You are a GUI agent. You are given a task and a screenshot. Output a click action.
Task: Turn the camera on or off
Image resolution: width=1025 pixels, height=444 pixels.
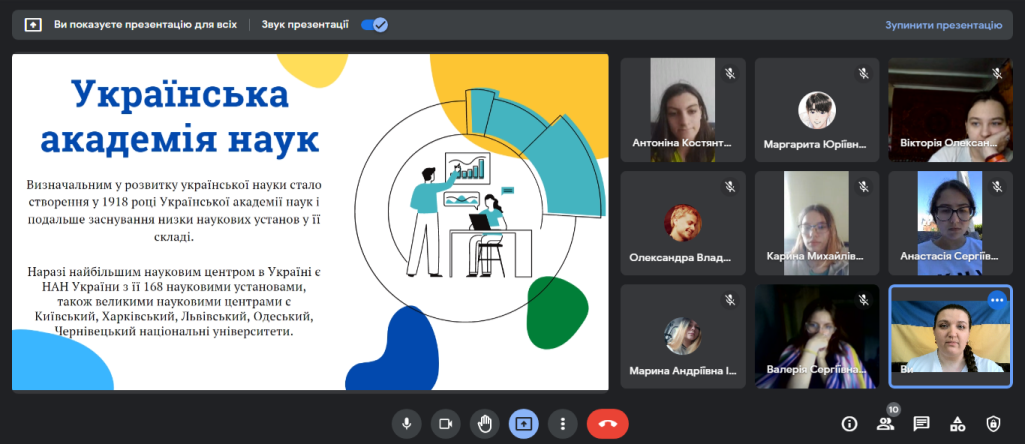pos(445,423)
